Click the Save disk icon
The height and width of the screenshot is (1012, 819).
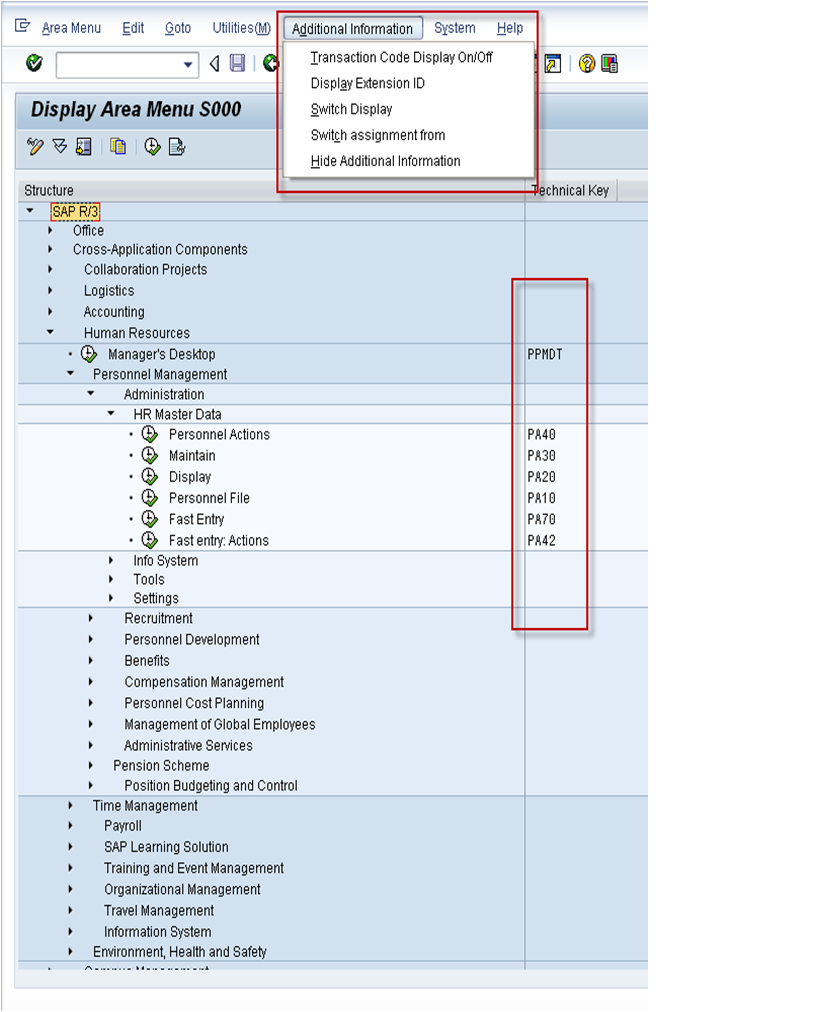pyautogui.click(x=237, y=62)
